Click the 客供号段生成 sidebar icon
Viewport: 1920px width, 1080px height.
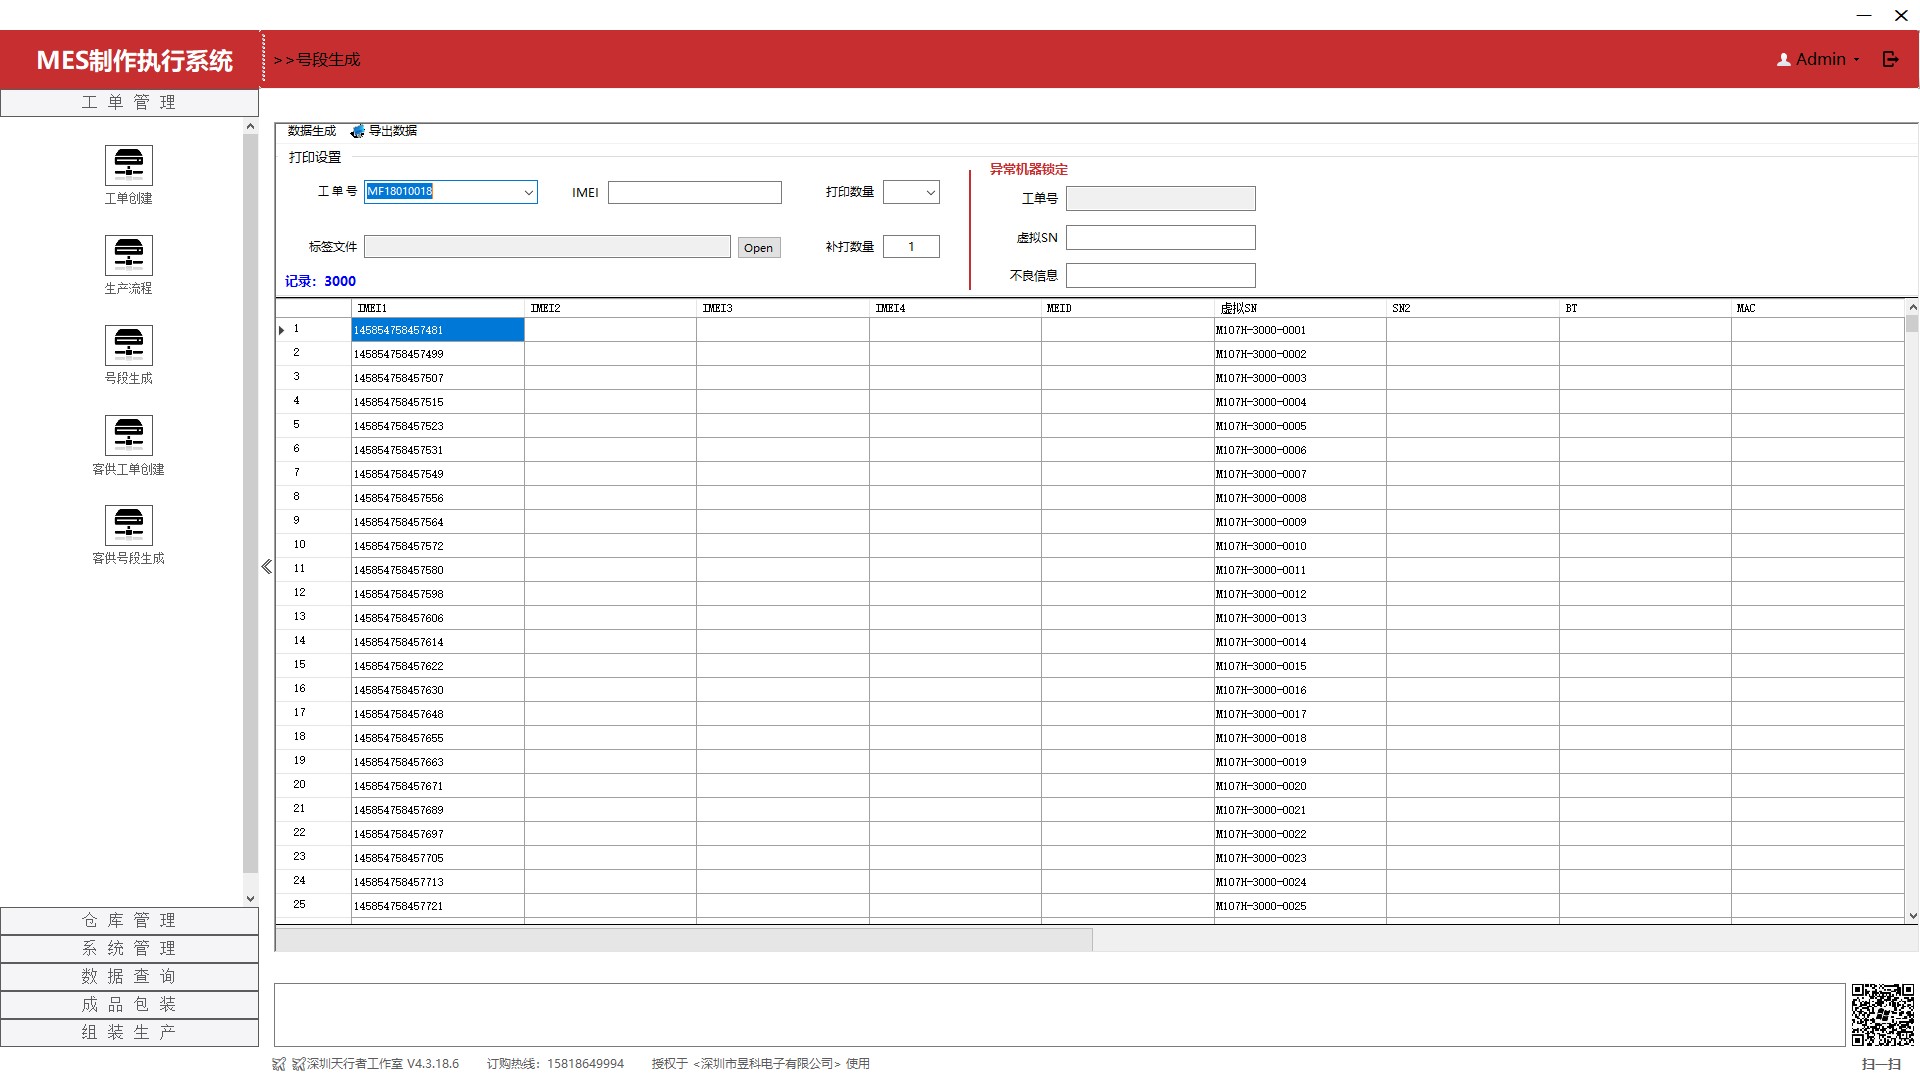129,526
